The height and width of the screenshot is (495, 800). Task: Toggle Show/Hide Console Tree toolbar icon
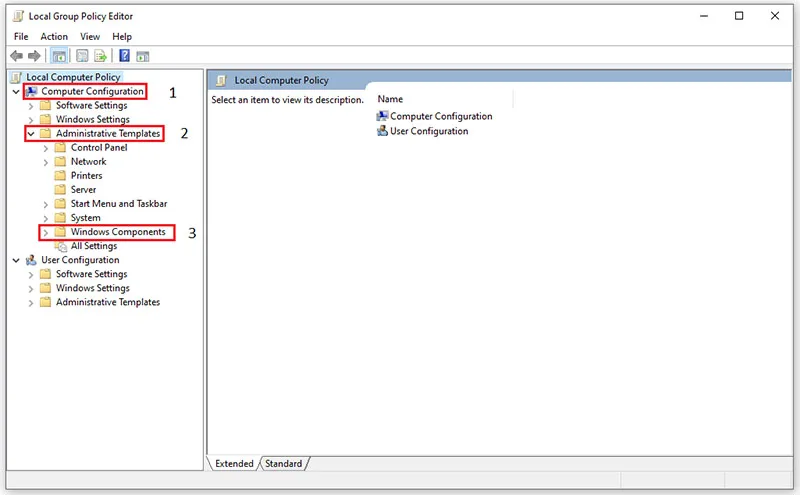59,56
